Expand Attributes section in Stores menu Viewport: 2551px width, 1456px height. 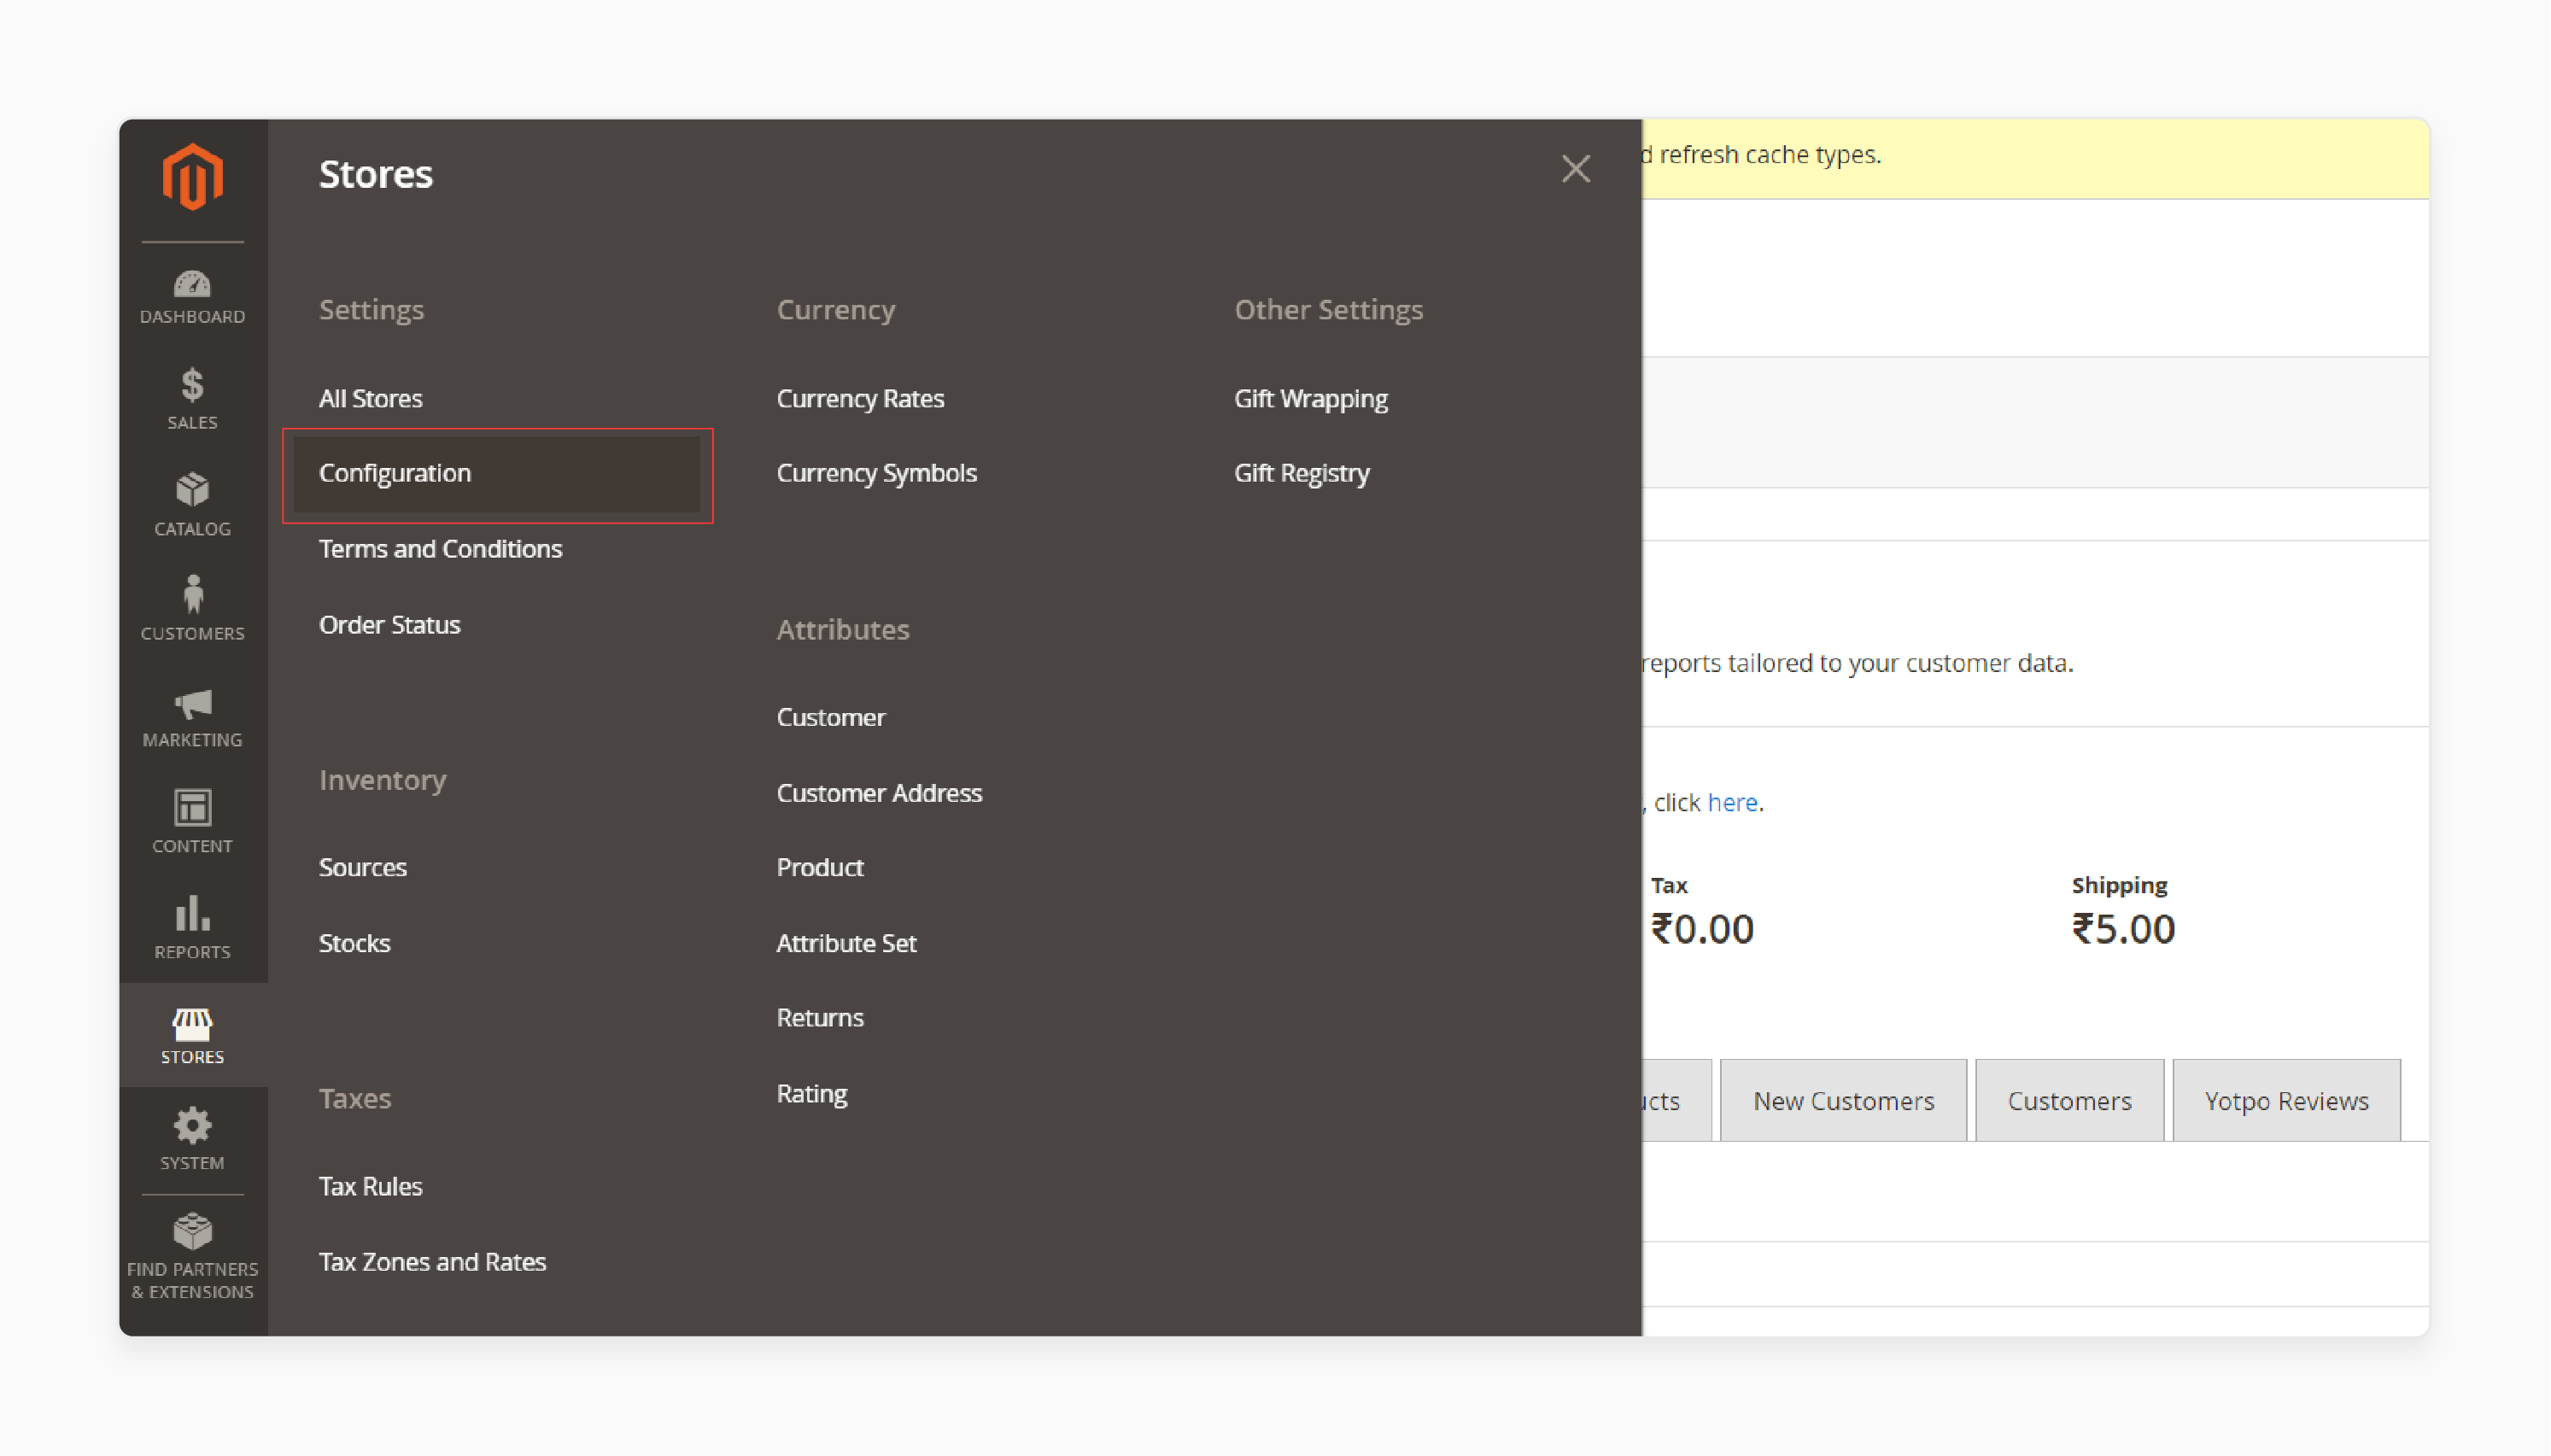click(x=841, y=629)
